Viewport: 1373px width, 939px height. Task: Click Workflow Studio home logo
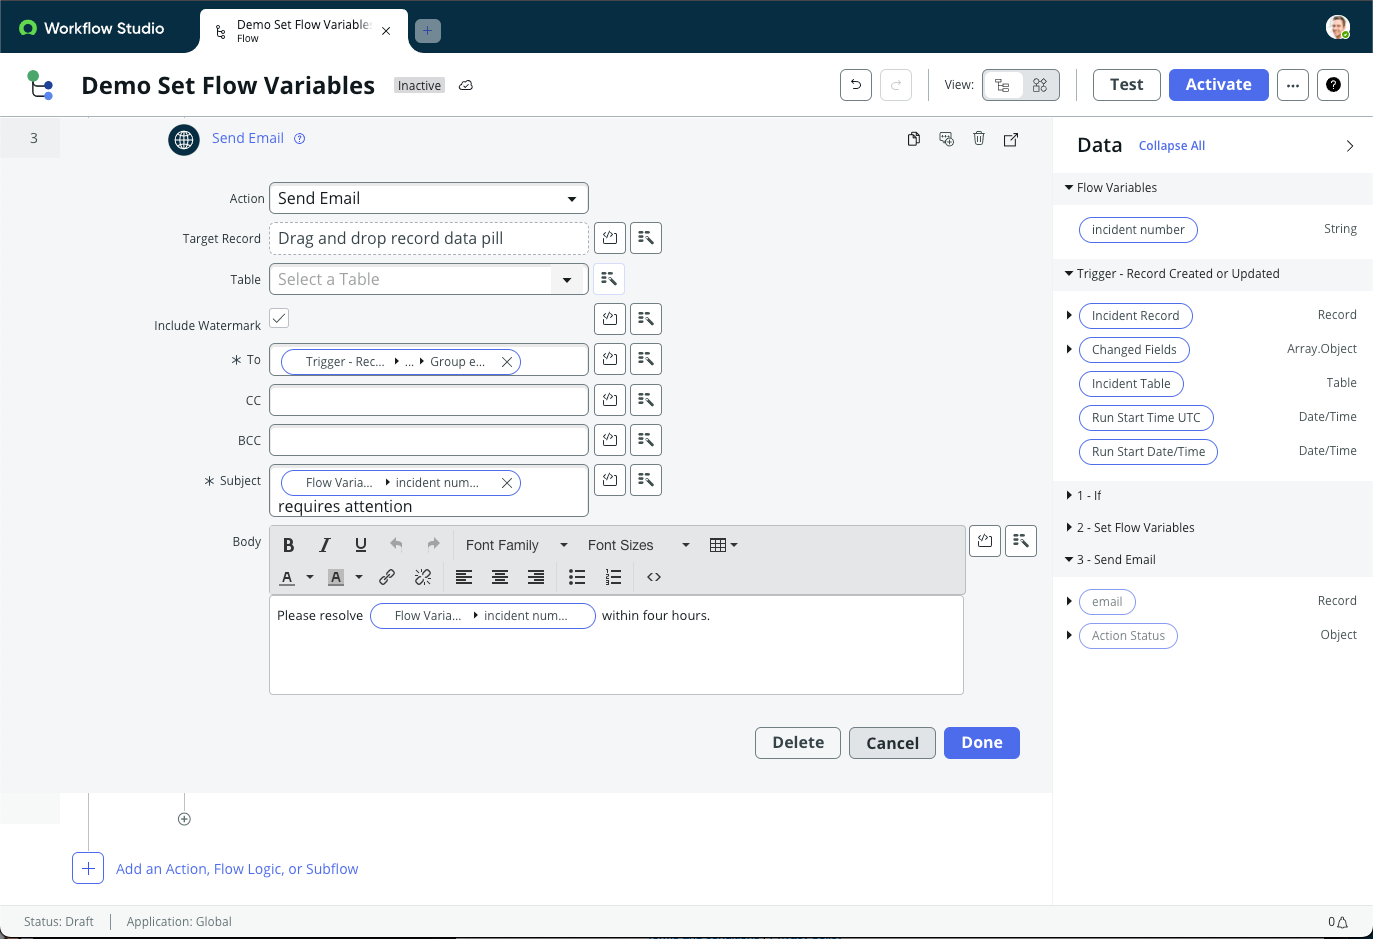(91, 28)
